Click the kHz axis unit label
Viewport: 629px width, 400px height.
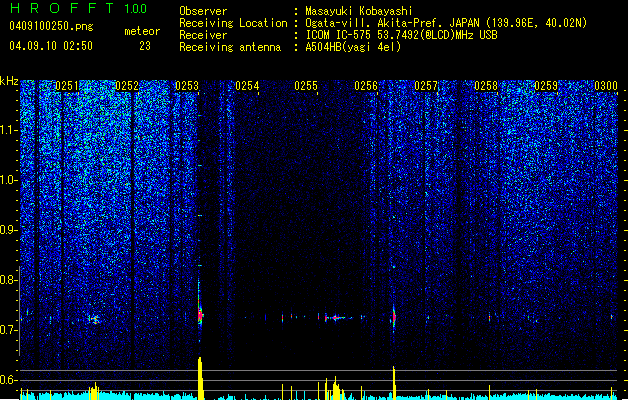(x=9, y=81)
